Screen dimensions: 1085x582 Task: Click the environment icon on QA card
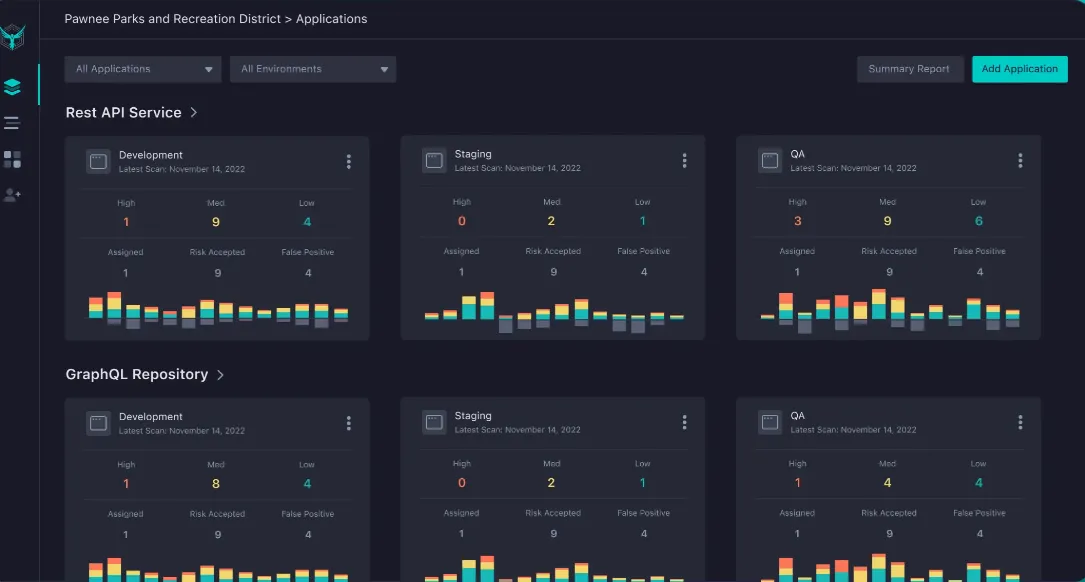770,160
